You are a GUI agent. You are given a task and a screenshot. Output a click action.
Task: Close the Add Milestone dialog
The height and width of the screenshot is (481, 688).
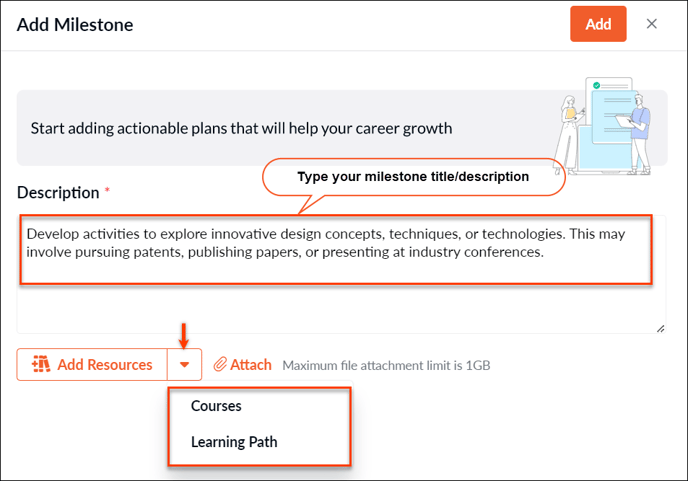[652, 24]
